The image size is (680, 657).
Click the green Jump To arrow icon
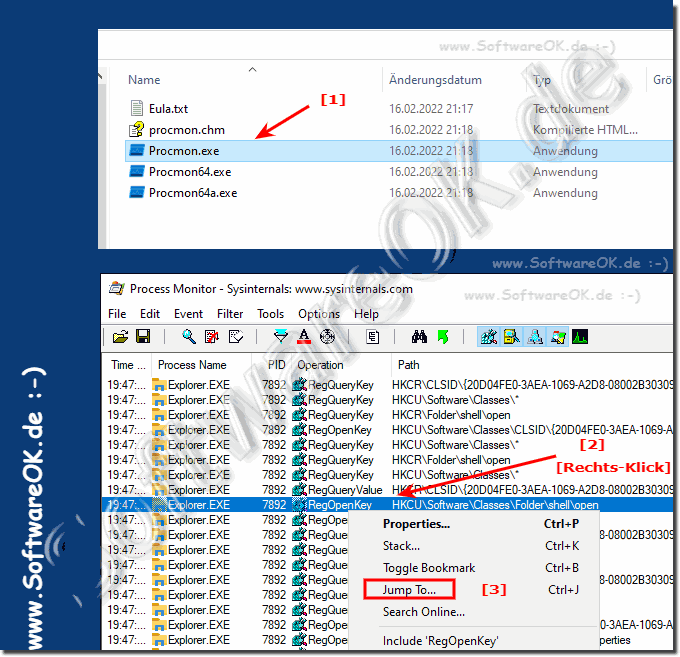point(443,337)
